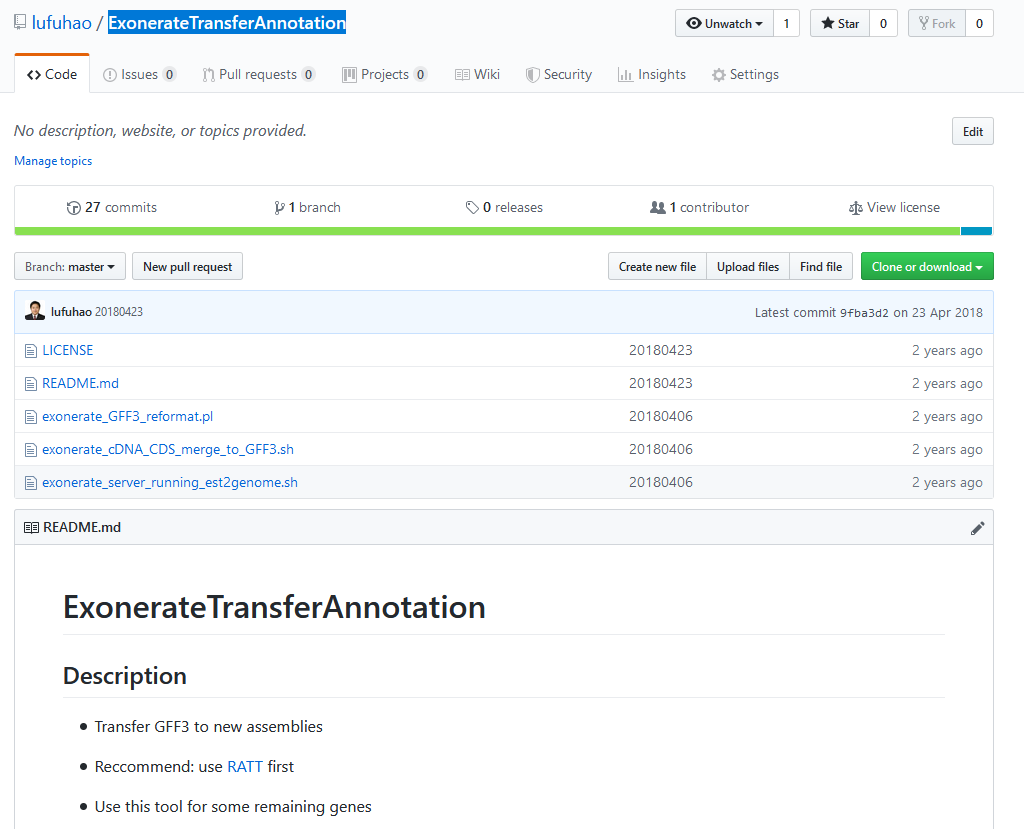Click the Find file button
Viewport: 1024px width, 829px height.
coord(821,267)
